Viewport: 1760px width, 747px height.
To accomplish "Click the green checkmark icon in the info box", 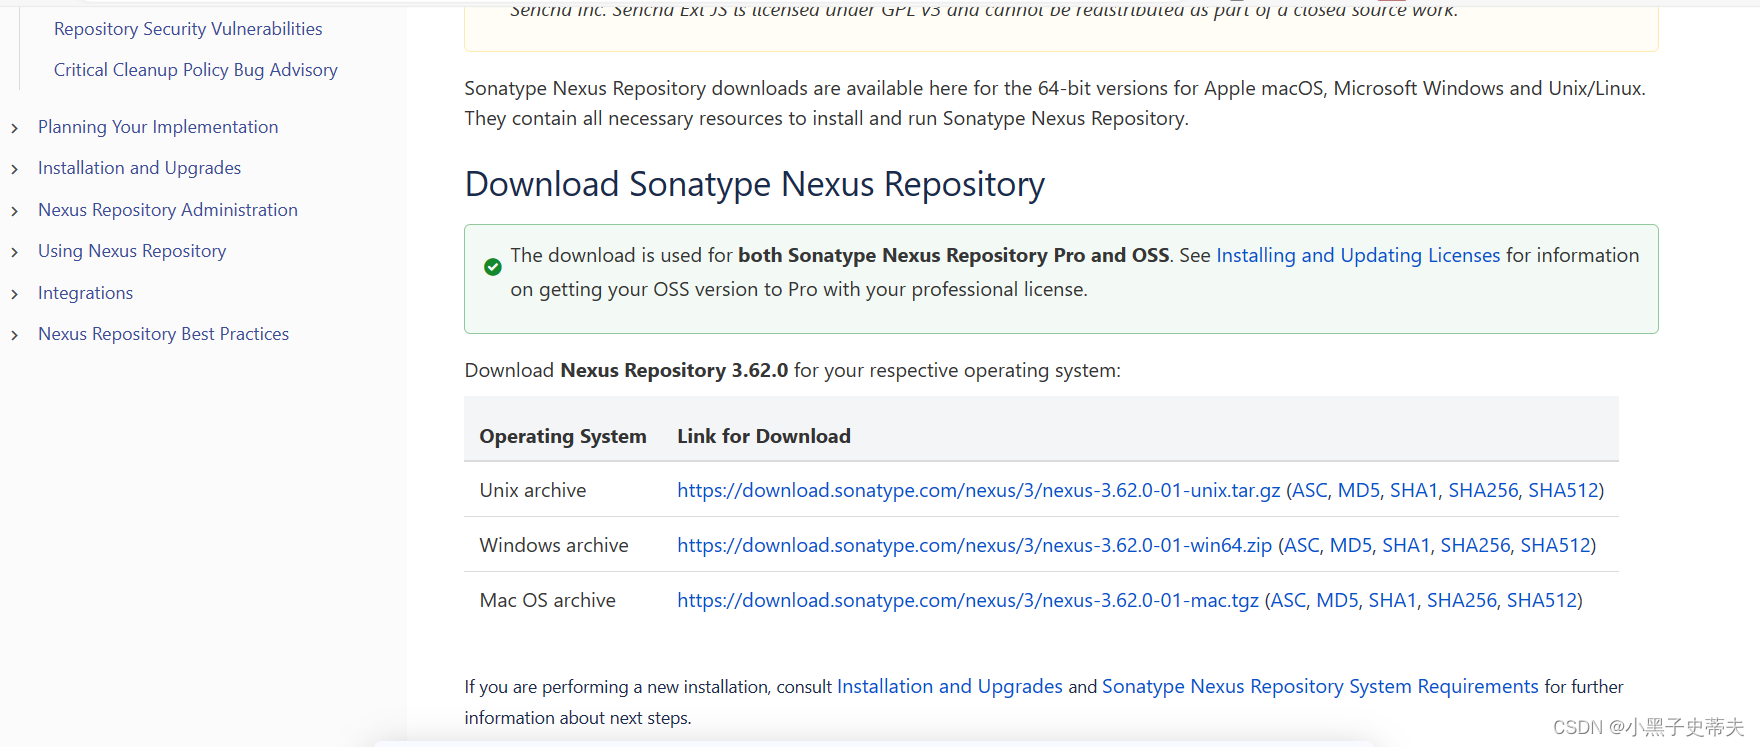I will (x=493, y=267).
